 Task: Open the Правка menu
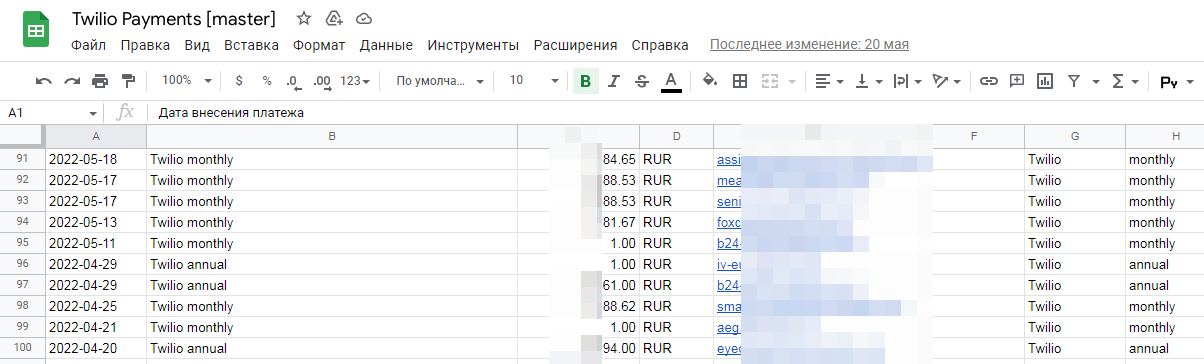[146, 45]
